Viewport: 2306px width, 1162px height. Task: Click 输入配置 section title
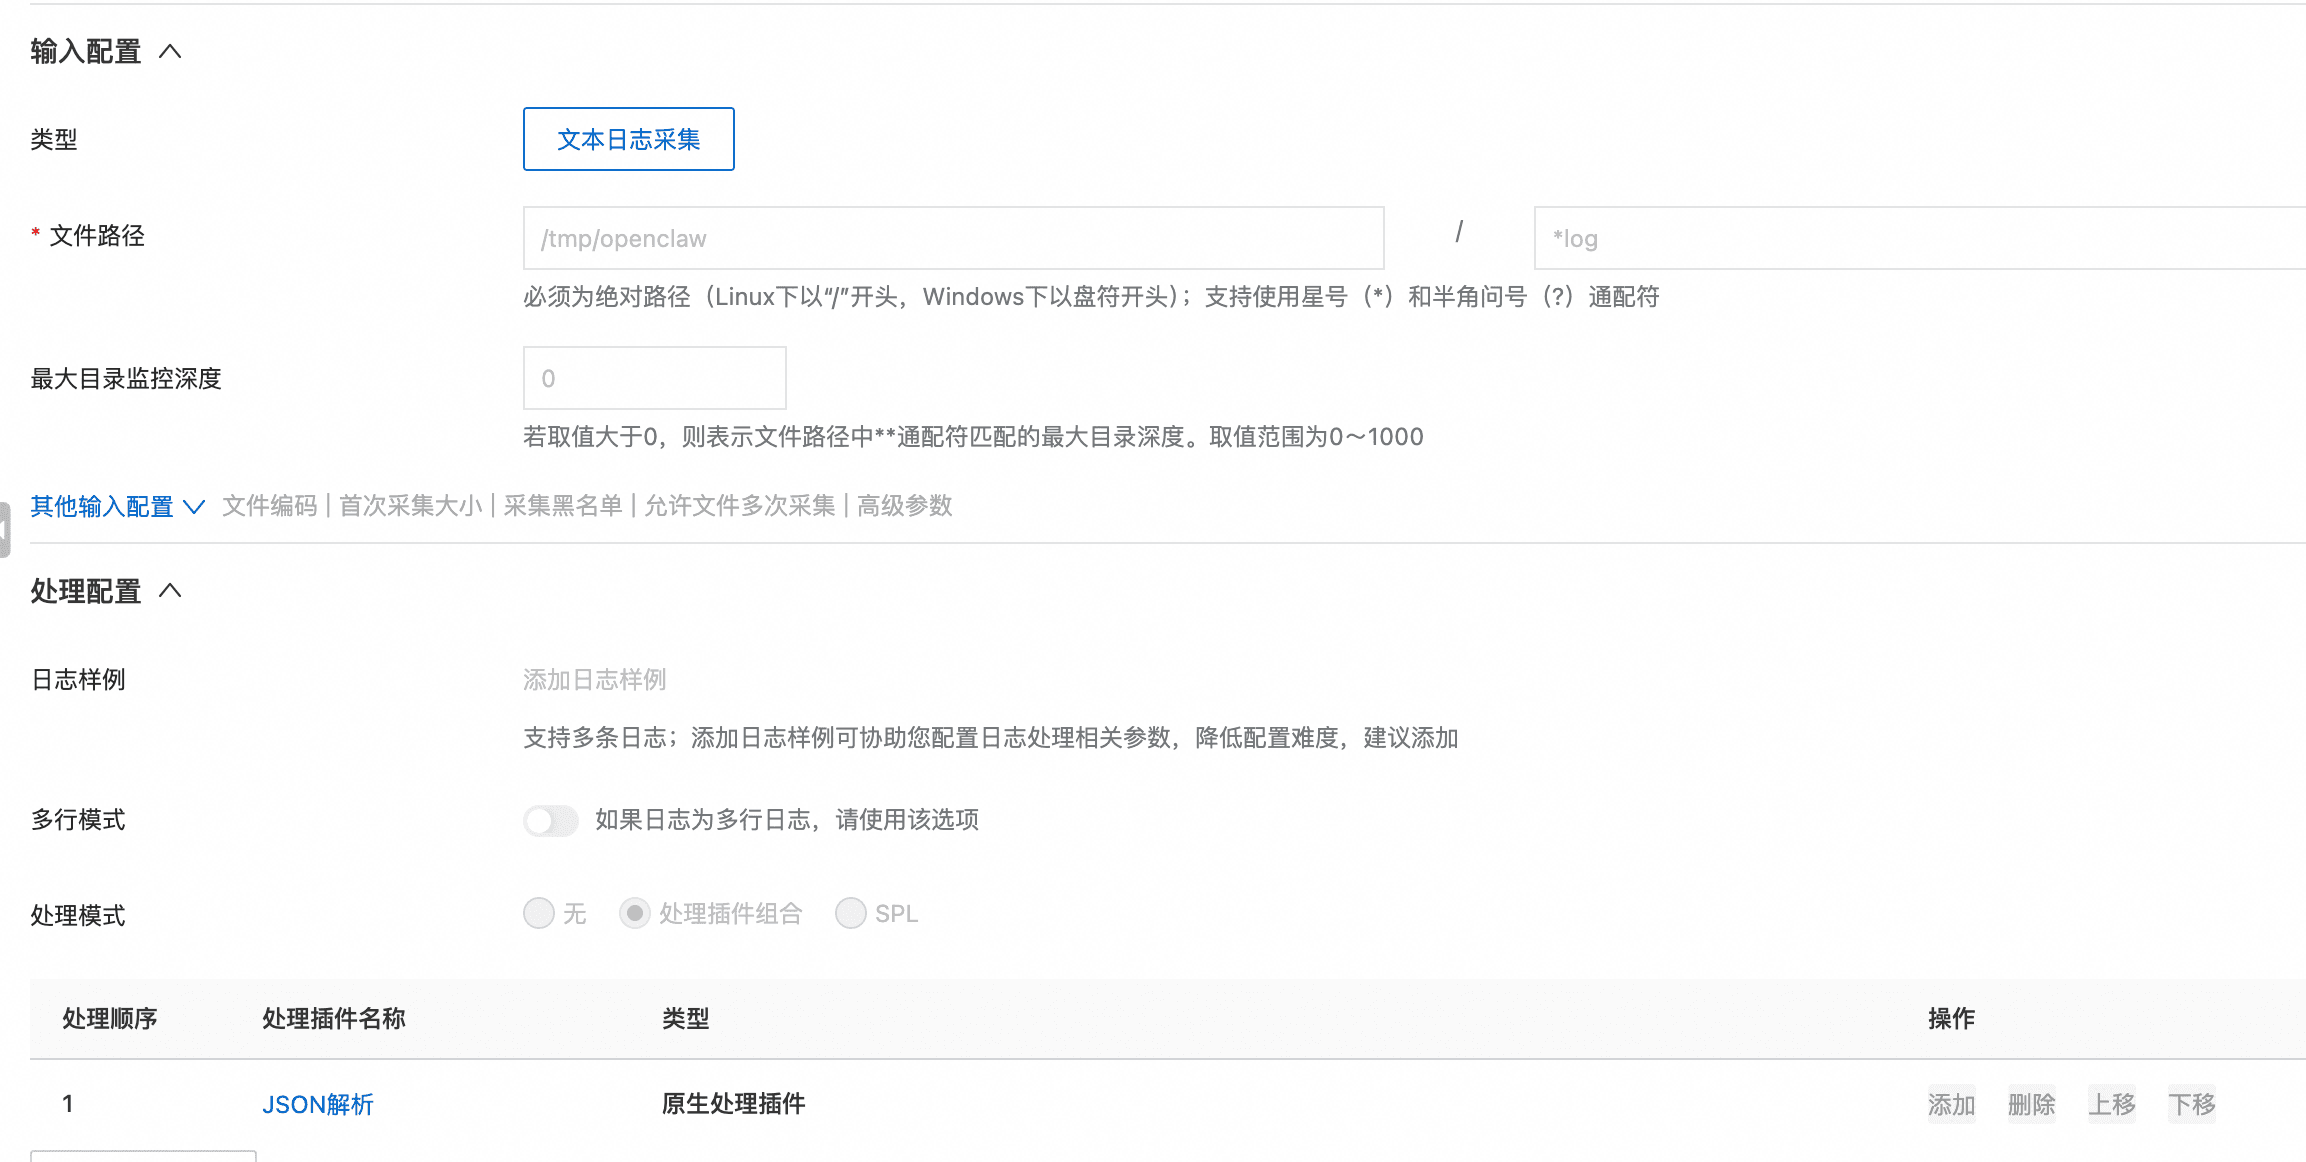click(x=86, y=51)
